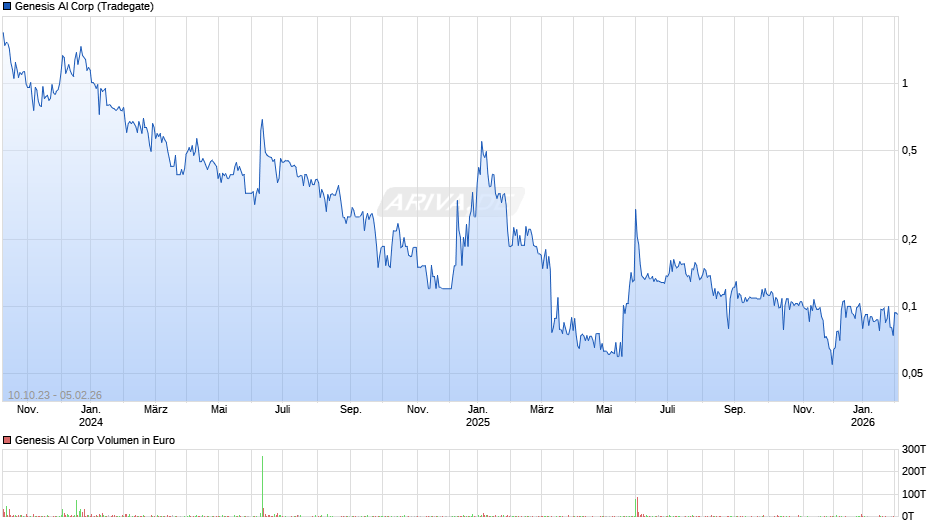
Task: Click the volume axis label '200T'
Action: [x=914, y=471]
